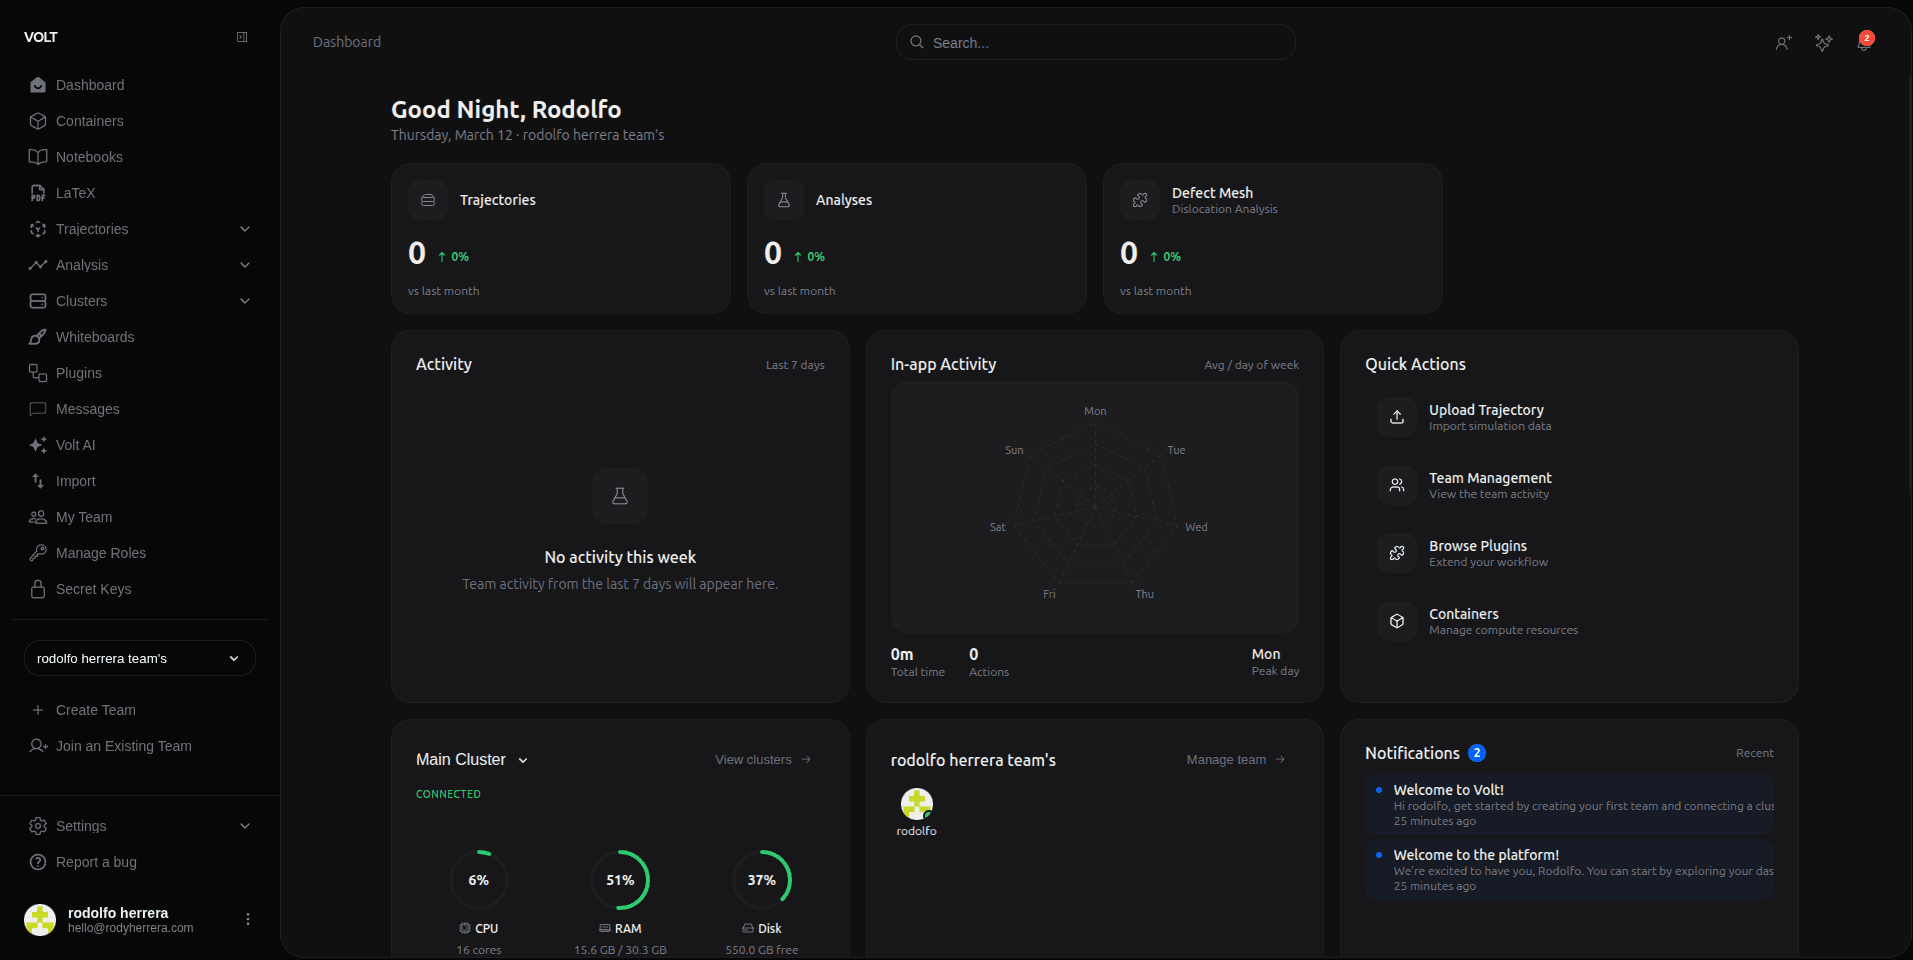Click the RAM usage gauge
Viewport: 1913px width, 960px height.
point(620,880)
